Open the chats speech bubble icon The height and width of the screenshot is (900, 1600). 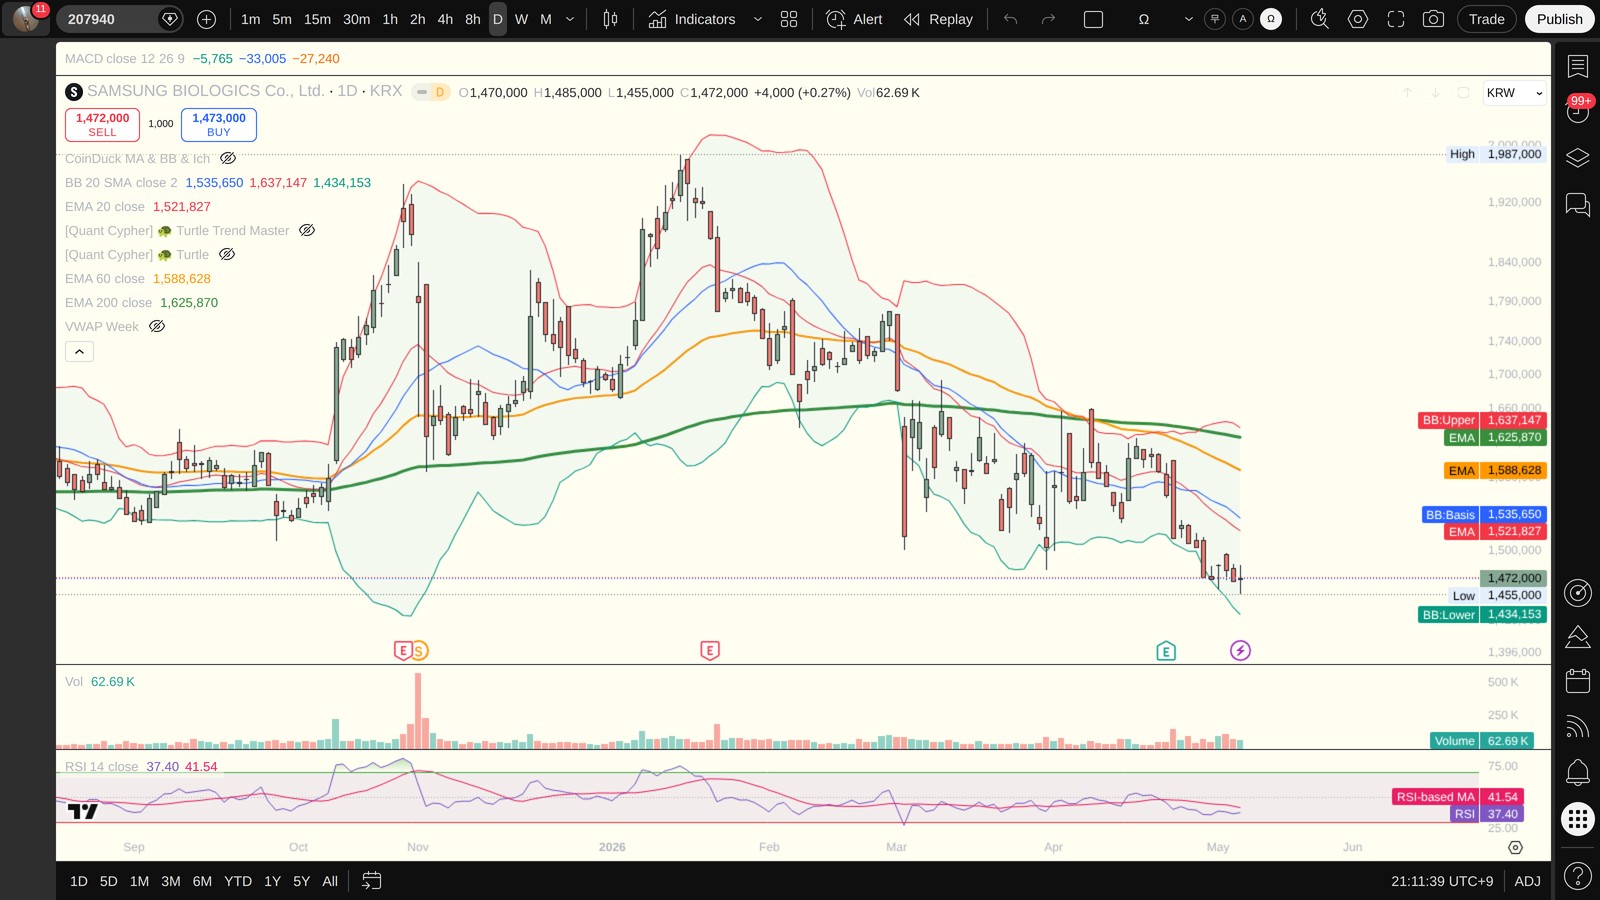tap(1577, 205)
